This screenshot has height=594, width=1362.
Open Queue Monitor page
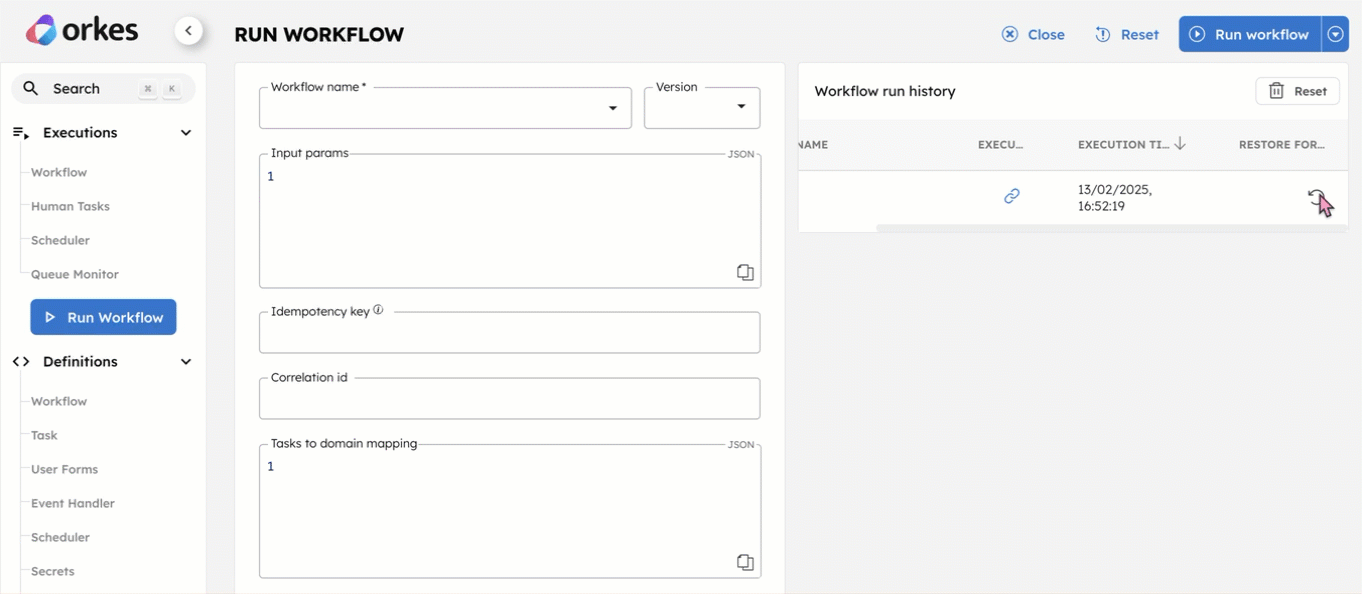tap(75, 274)
